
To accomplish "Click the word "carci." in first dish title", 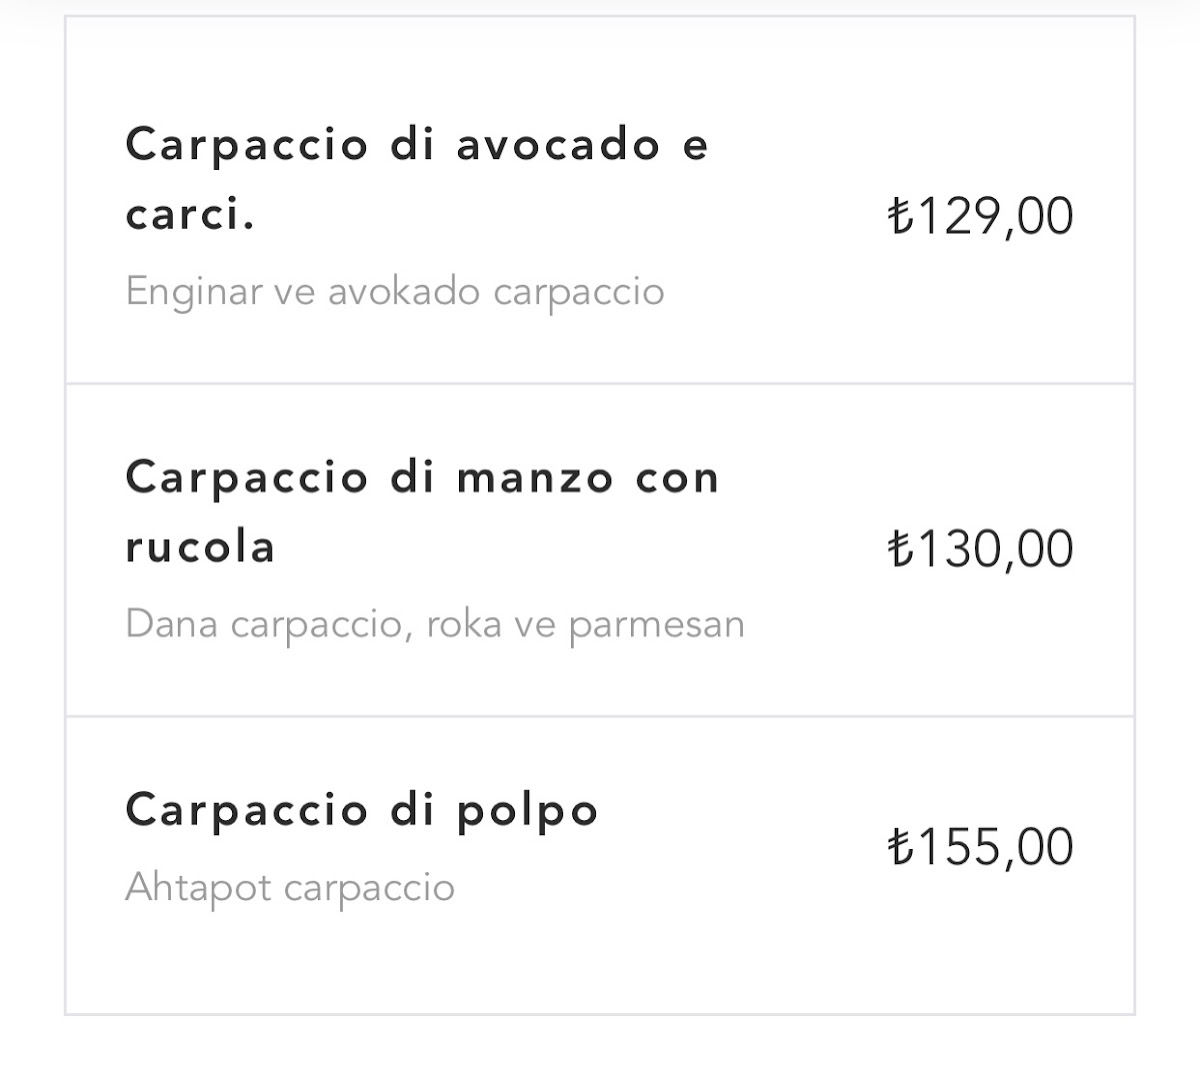I will pyautogui.click(x=190, y=216).
